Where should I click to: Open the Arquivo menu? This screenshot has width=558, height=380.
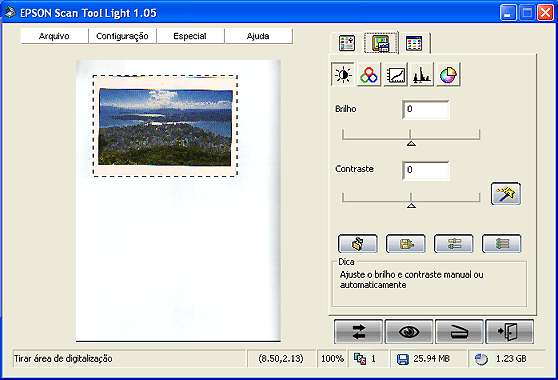coord(54,36)
